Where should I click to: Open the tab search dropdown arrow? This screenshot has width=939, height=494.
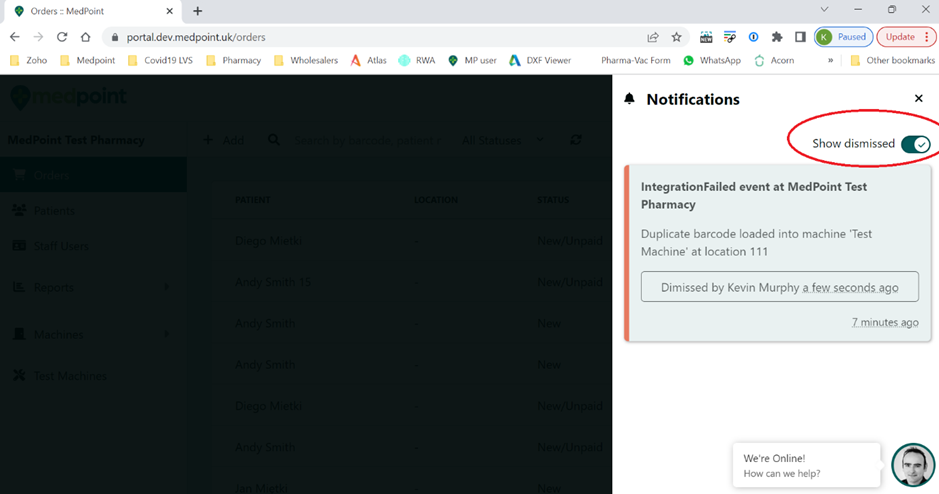[x=825, y=10]
